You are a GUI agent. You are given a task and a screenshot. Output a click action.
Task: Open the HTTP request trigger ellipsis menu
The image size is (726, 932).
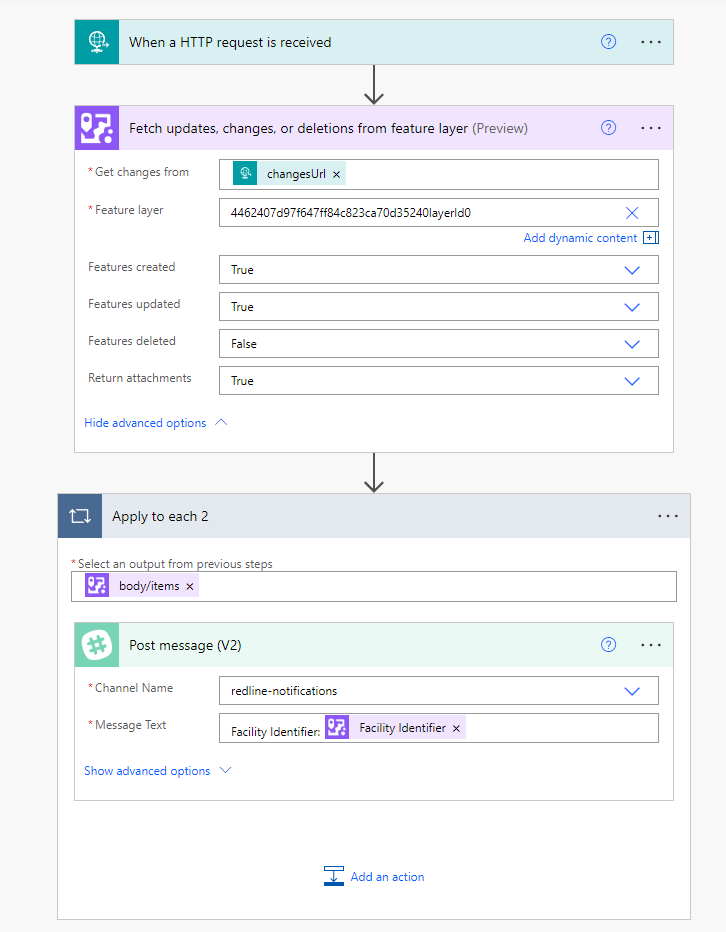[651, 42]
